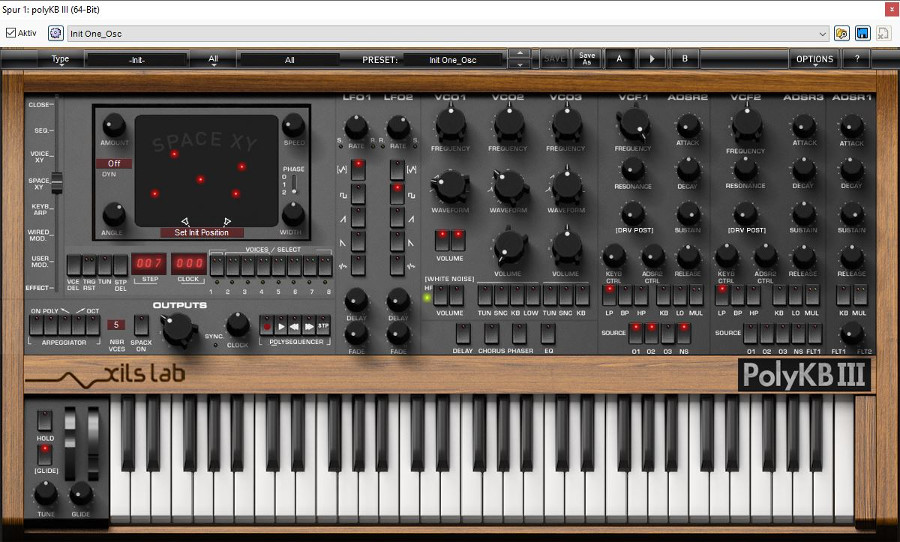
Task: Select the USER MOD panel entry
Action: [x=40, y=261]
